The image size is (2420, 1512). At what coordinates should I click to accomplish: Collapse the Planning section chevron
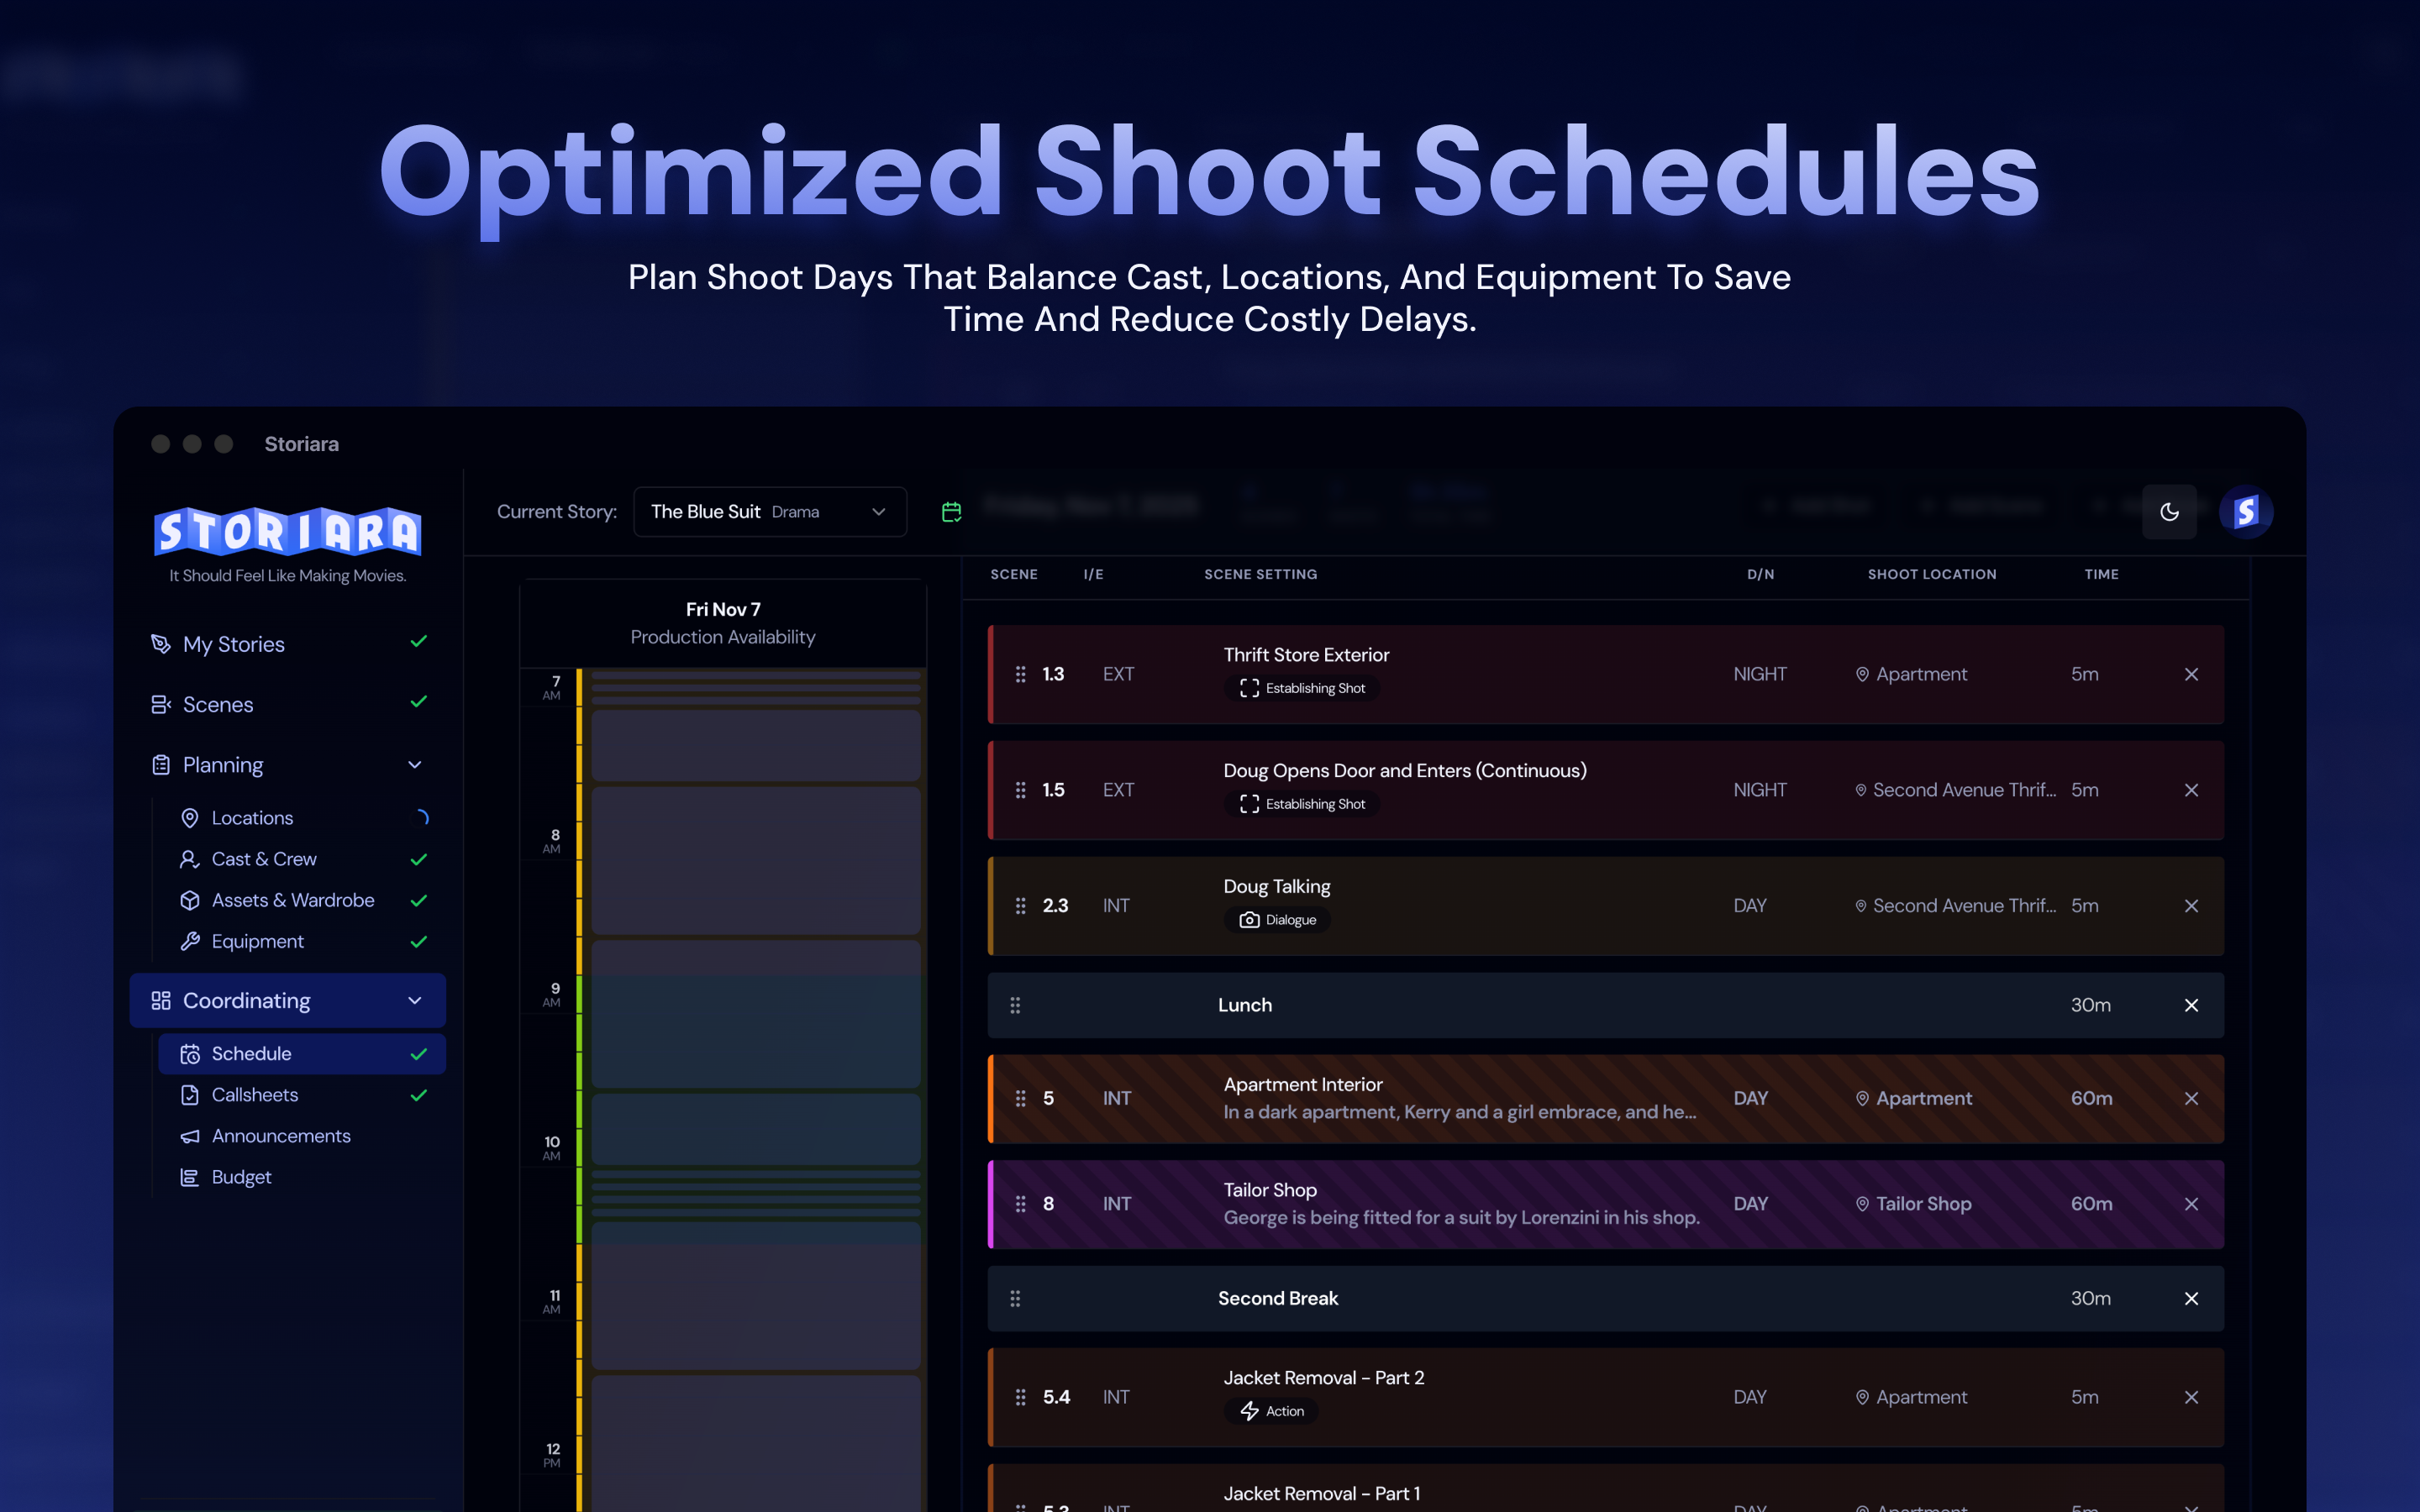pos(415,765)
